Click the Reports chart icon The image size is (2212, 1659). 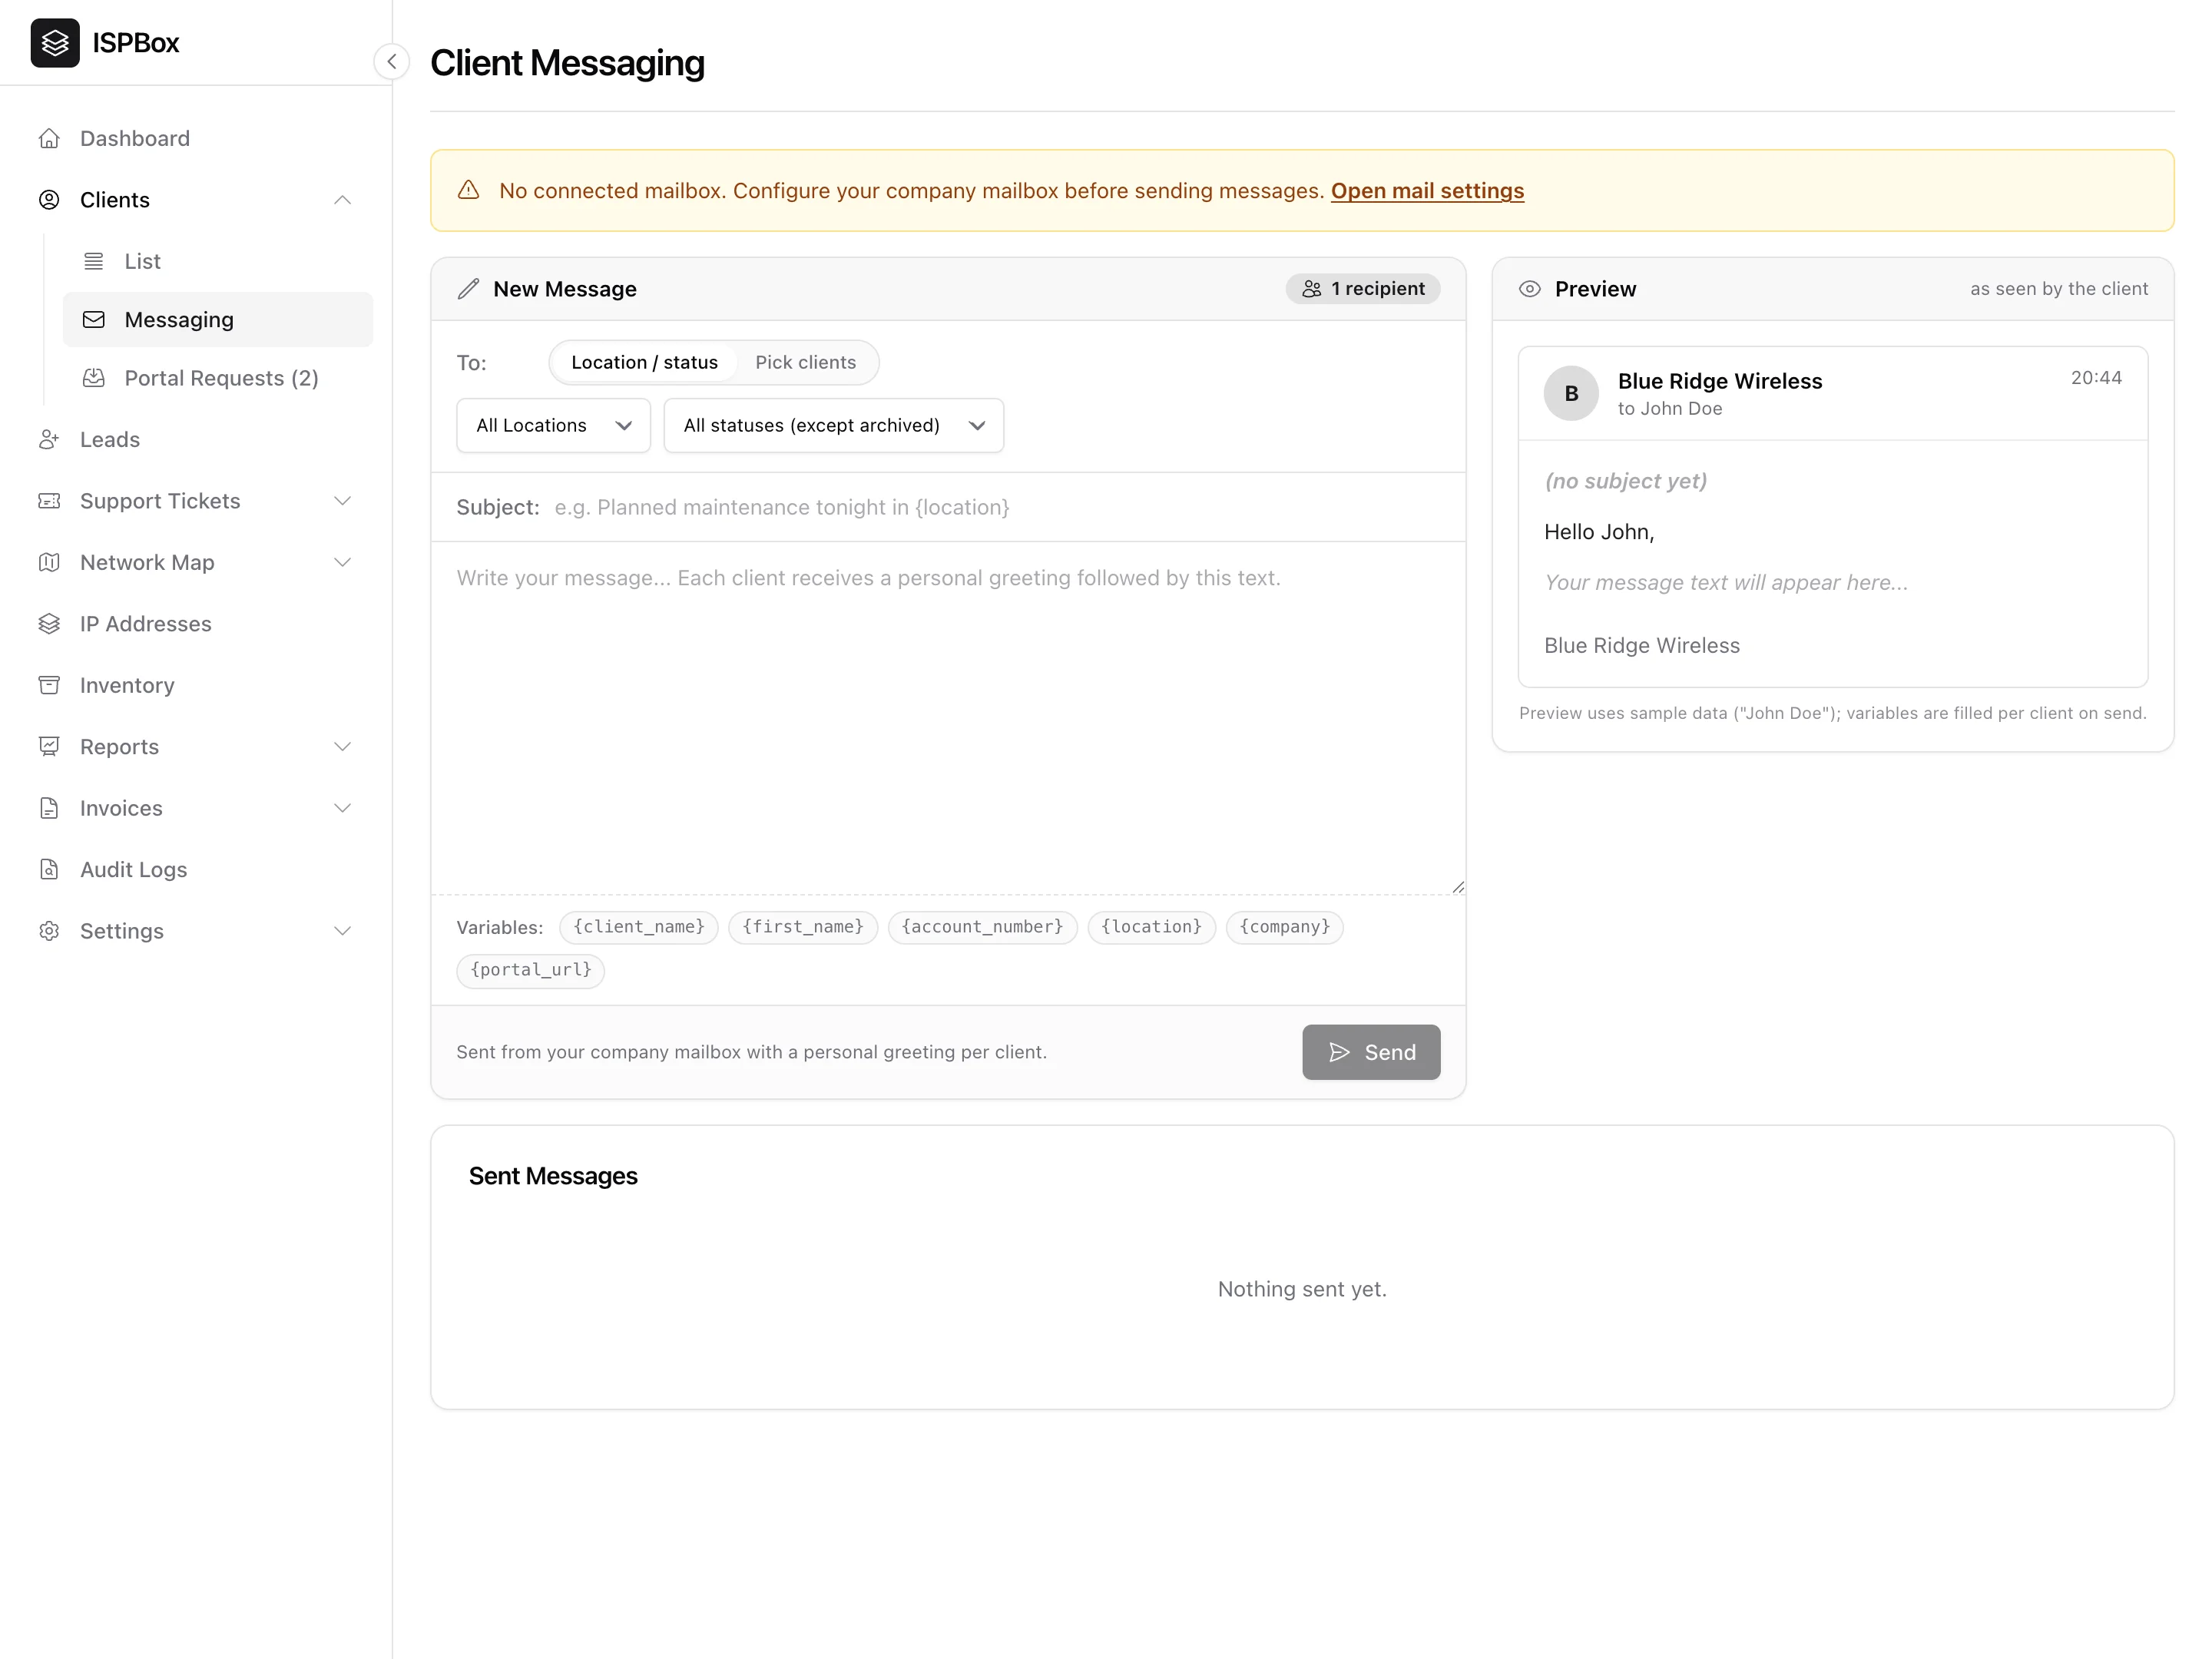[49, 747]
